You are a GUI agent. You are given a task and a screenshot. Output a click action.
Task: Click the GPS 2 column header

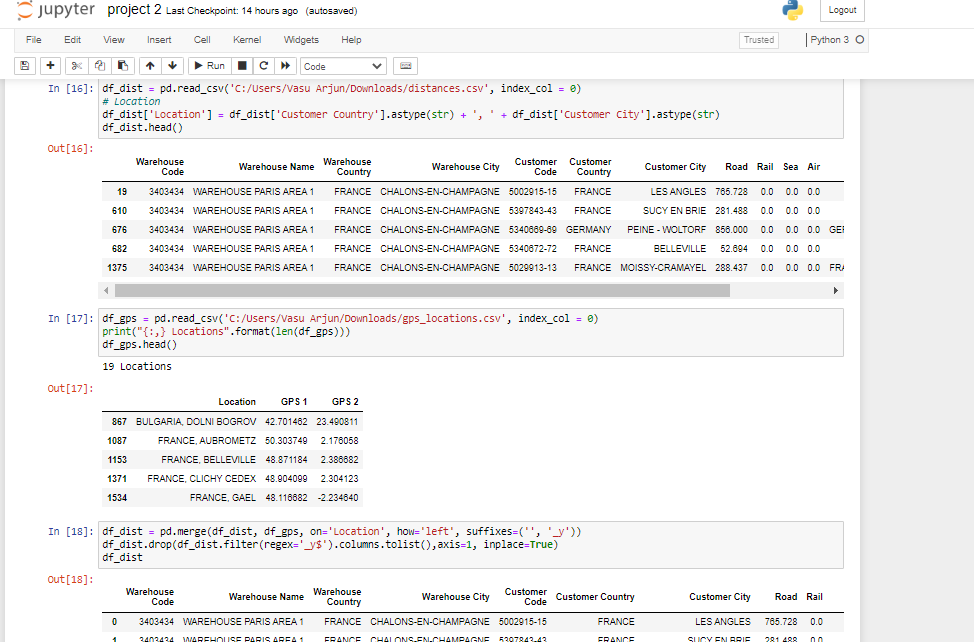pos(345,402)
